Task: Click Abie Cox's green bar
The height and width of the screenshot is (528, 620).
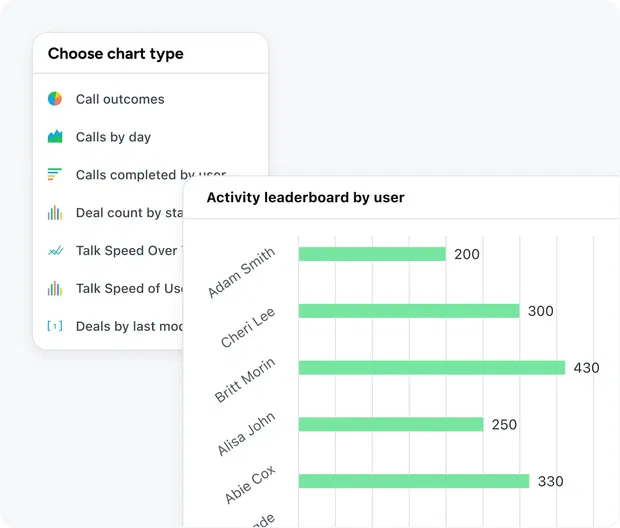Action: pyautogui.click(x=414, y=481)
